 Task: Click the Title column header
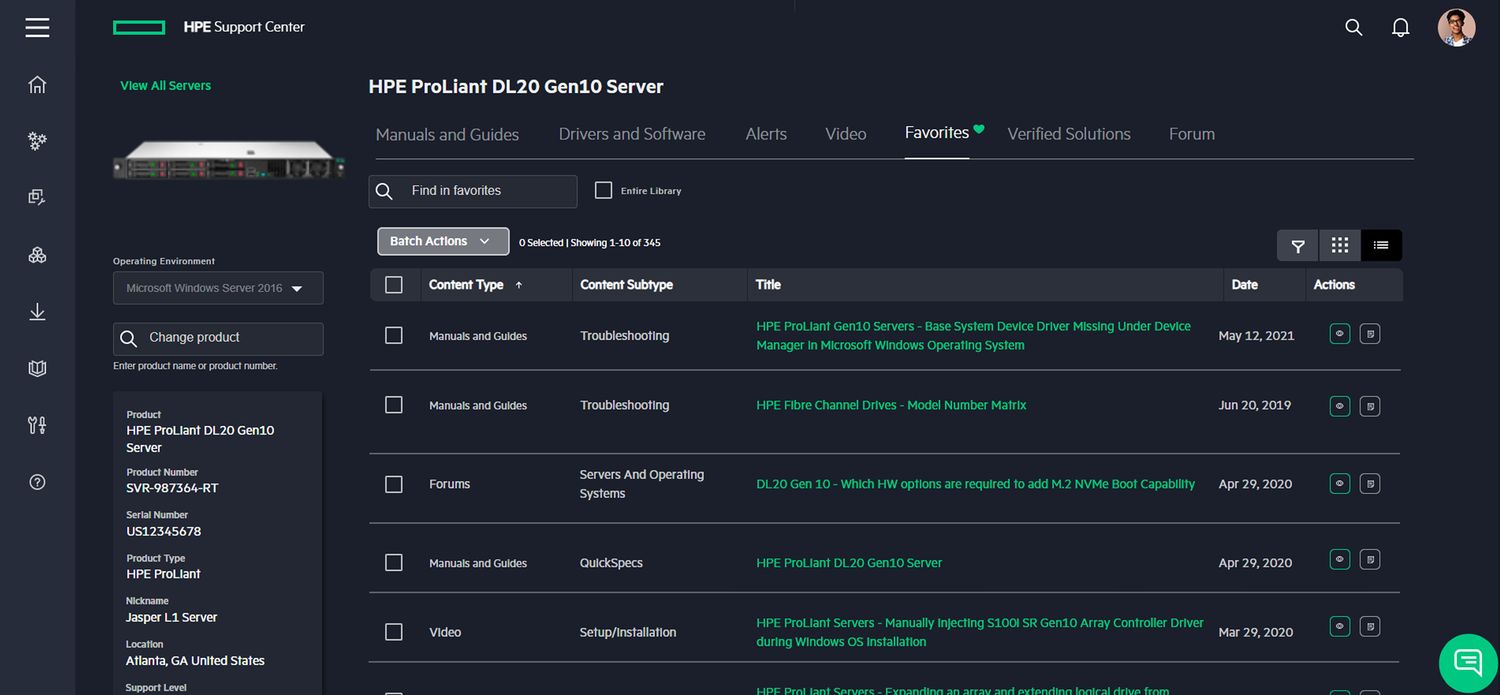768,285
